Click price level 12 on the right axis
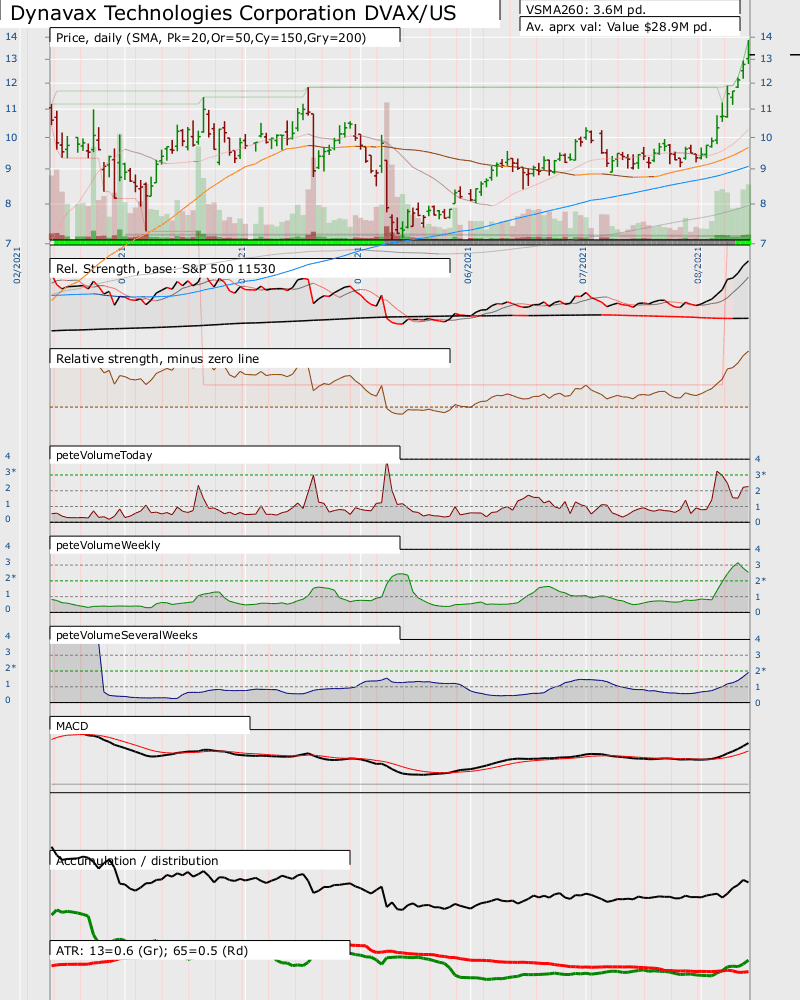The height and width of the screenshot is (1000, 800). (x=766, y=82)
